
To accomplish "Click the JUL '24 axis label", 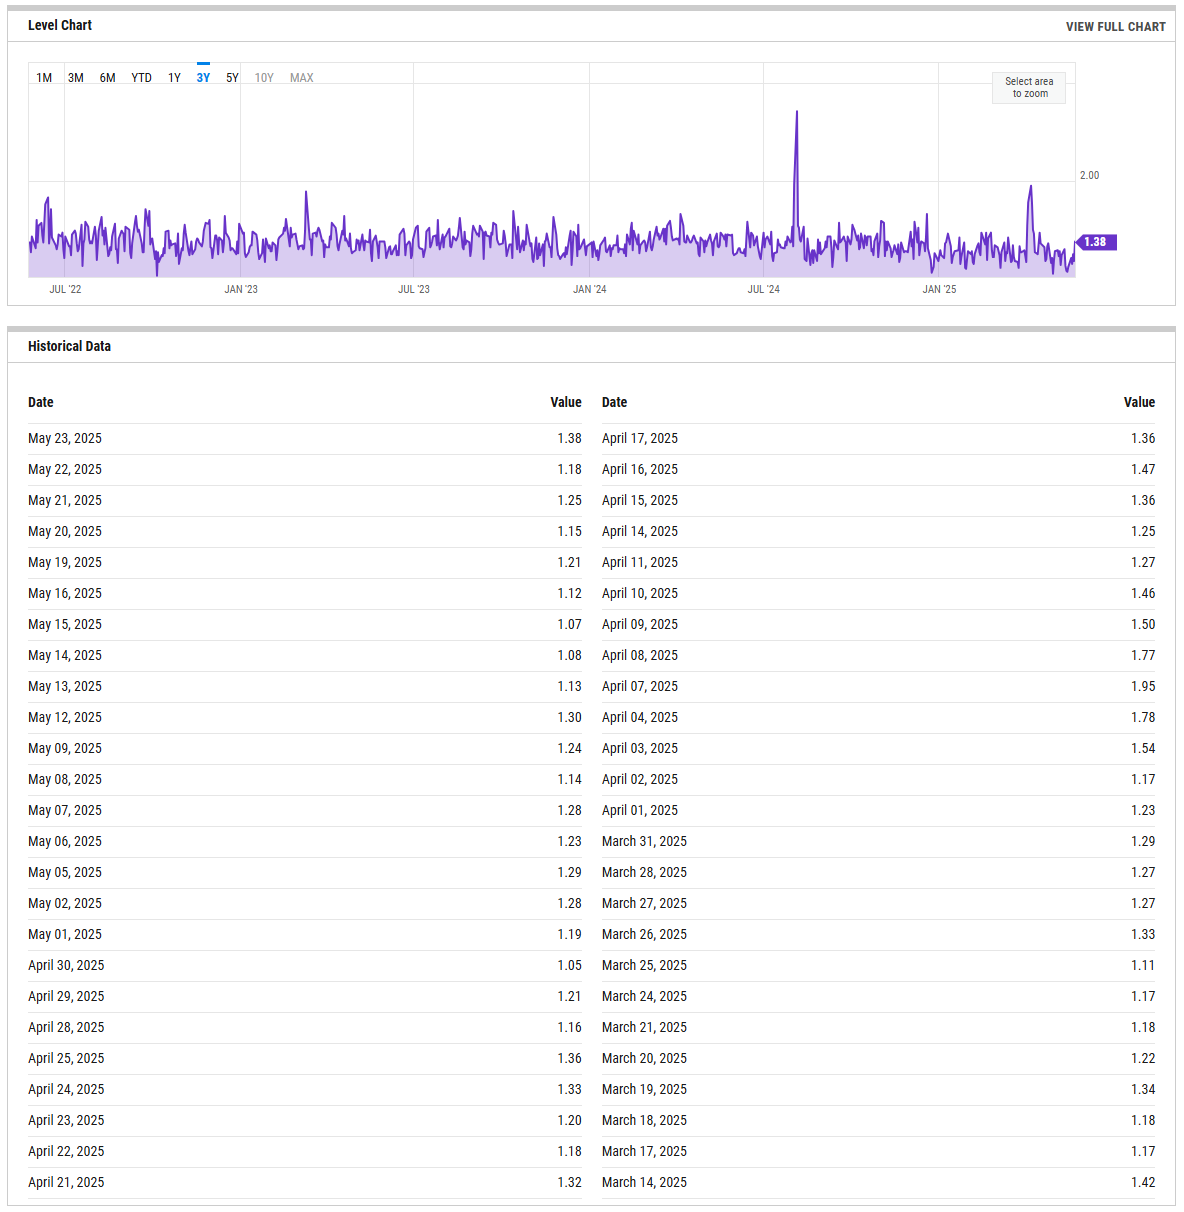I will pyautogui.click(x=764, y=289).
